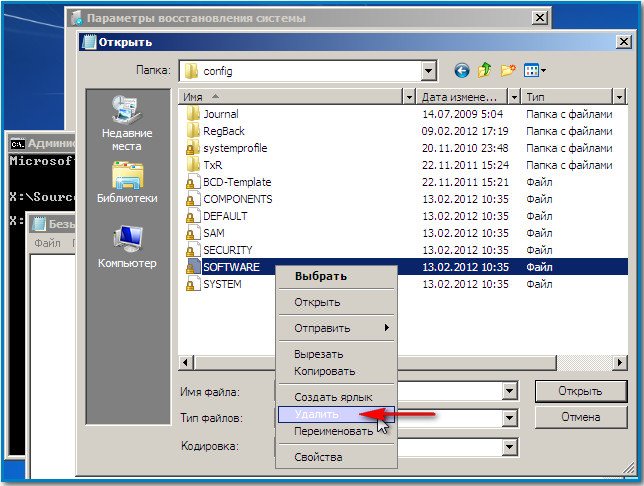Create a new folder icon
The height and width of the screenshot is (486, 644).
point(509,71)
